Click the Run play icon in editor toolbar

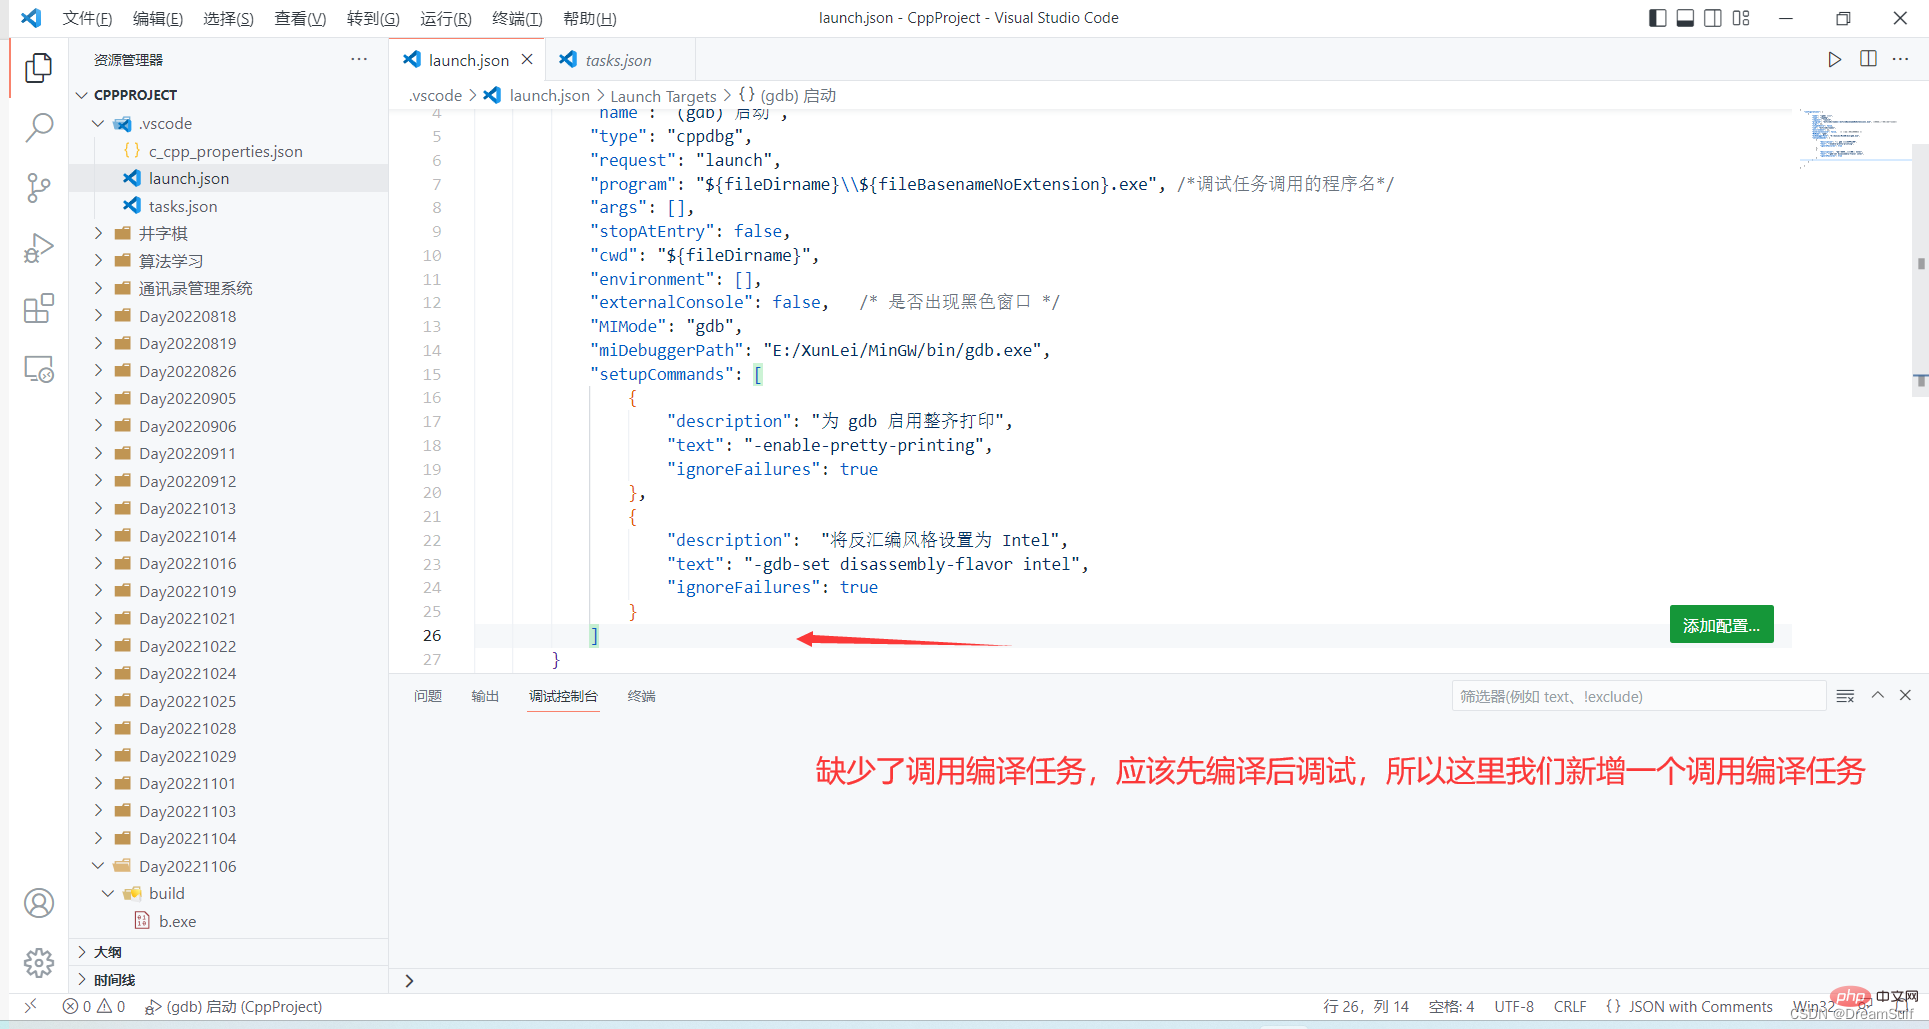(1834, 60)
